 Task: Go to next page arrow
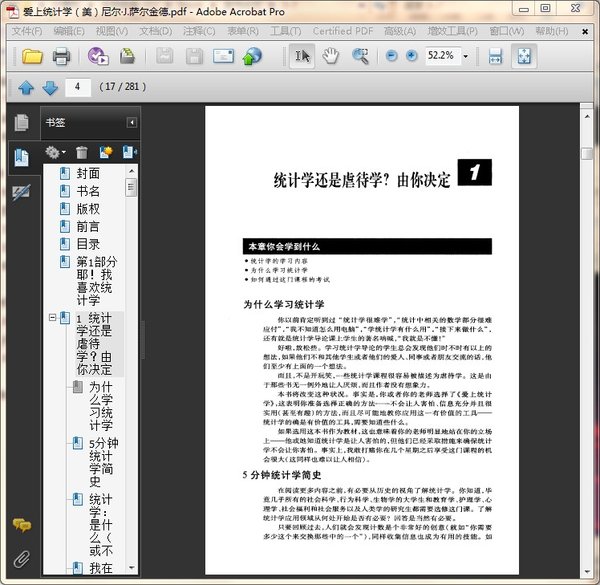49,88
